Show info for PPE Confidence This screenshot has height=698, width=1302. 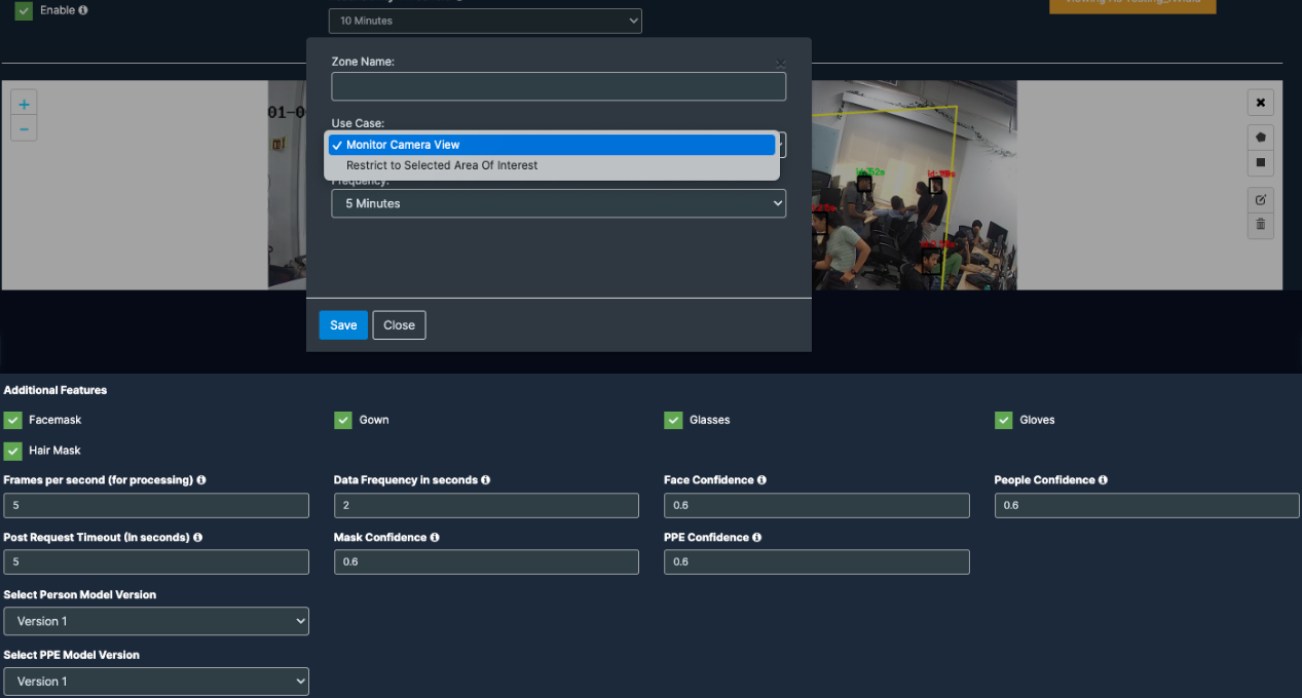pyautogui.click(x=757, y=537)
